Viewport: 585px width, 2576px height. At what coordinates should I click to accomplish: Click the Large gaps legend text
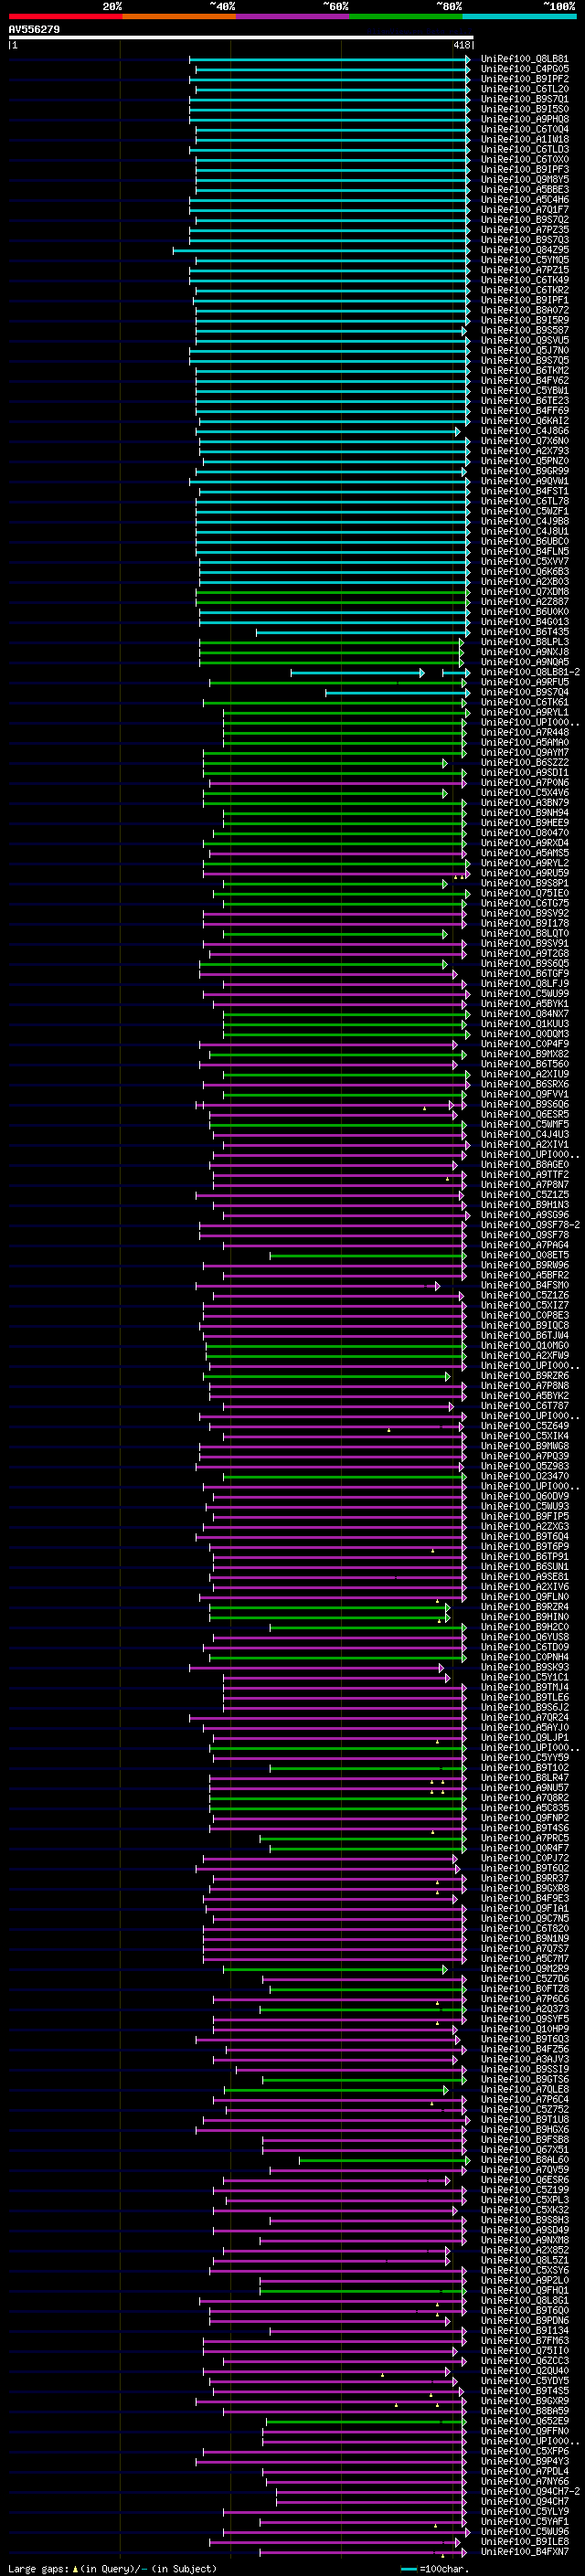coord(112,2568)
